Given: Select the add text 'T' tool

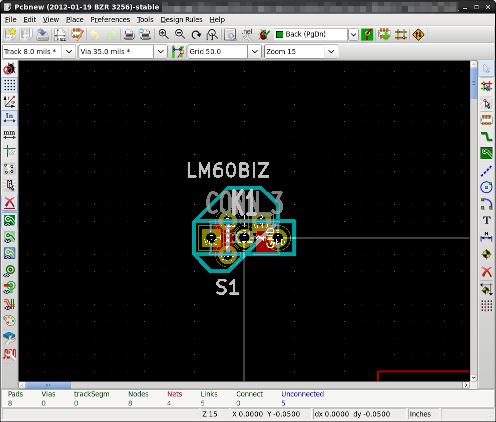Looking at the screenshot, I should 487,220.
